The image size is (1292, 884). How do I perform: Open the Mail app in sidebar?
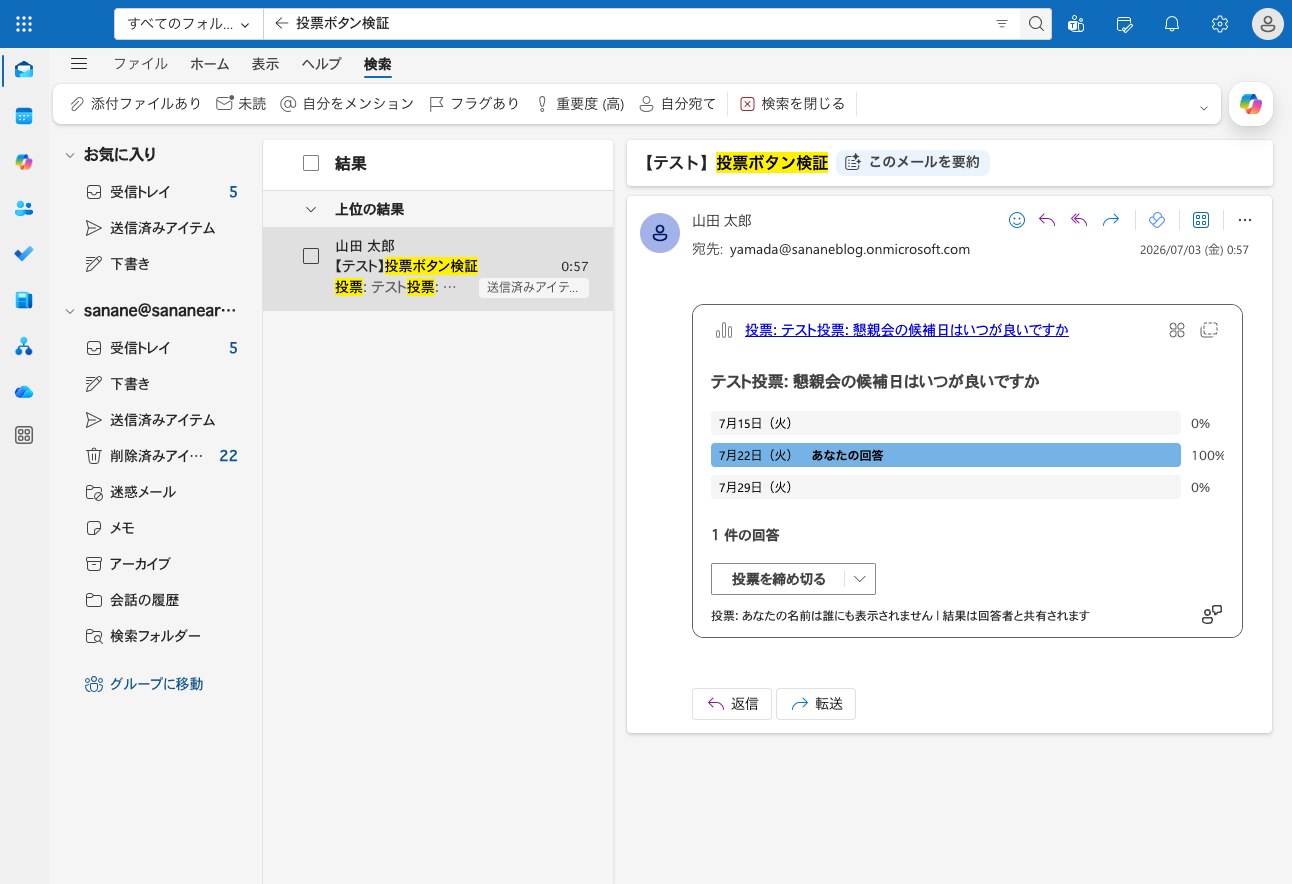[24, 70]
